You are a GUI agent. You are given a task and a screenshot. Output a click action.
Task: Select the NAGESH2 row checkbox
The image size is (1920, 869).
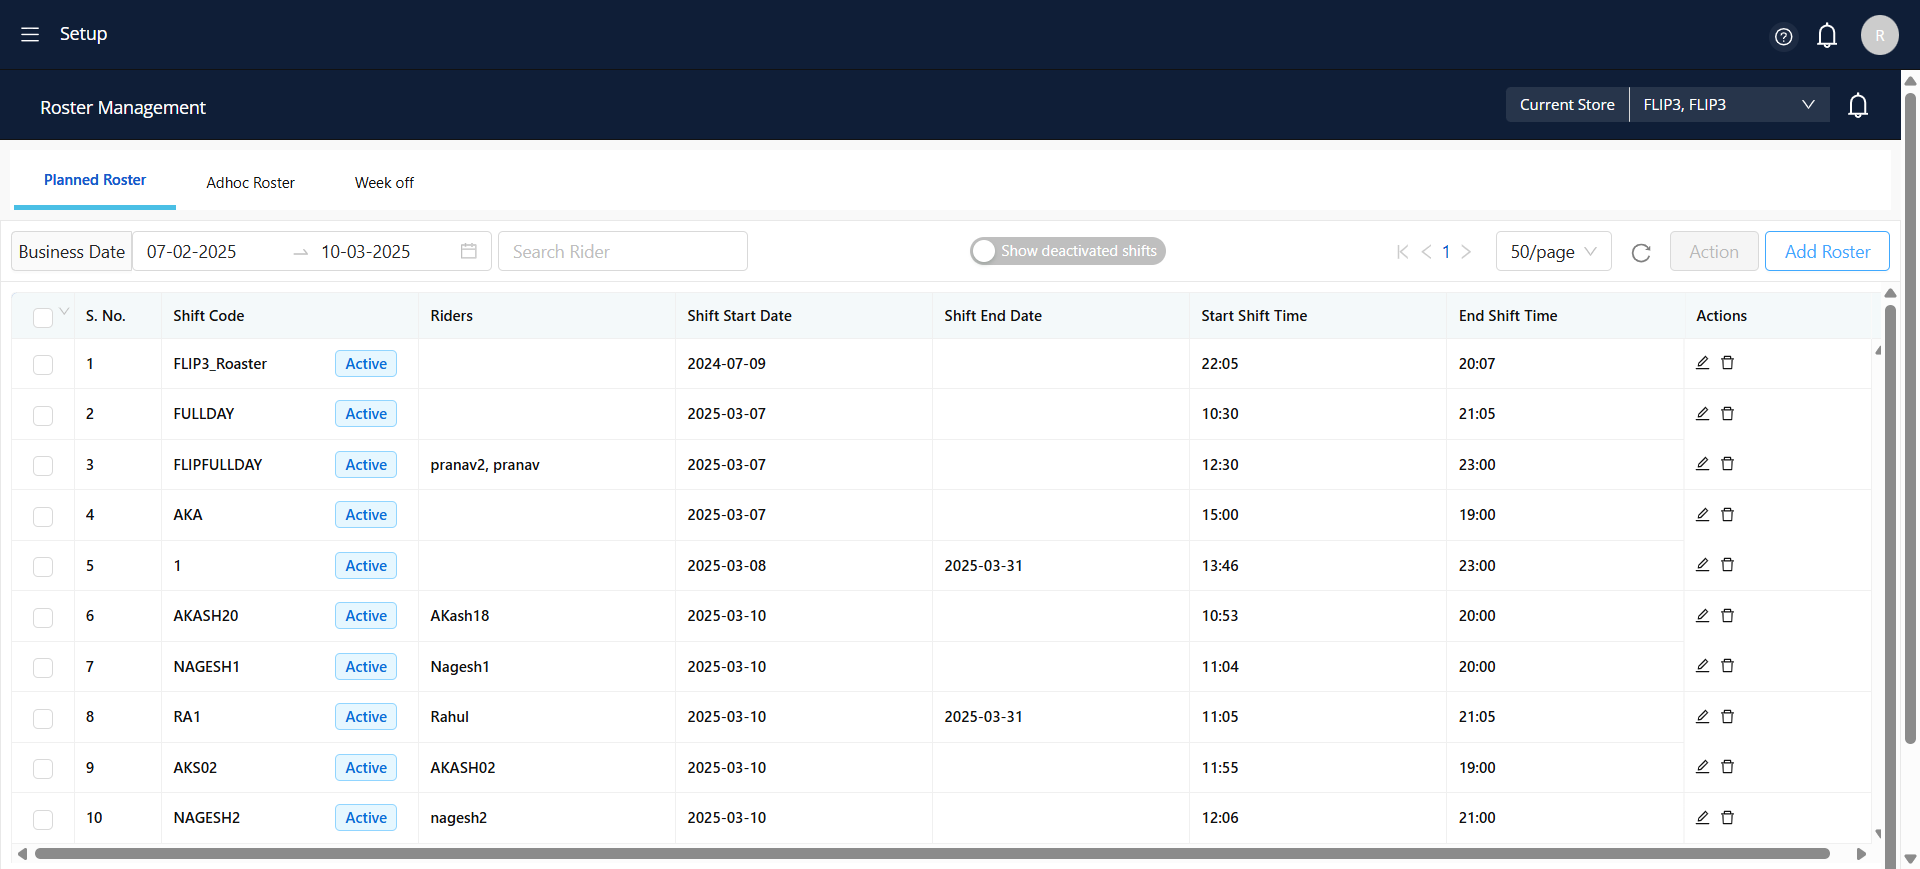(42, 819)
